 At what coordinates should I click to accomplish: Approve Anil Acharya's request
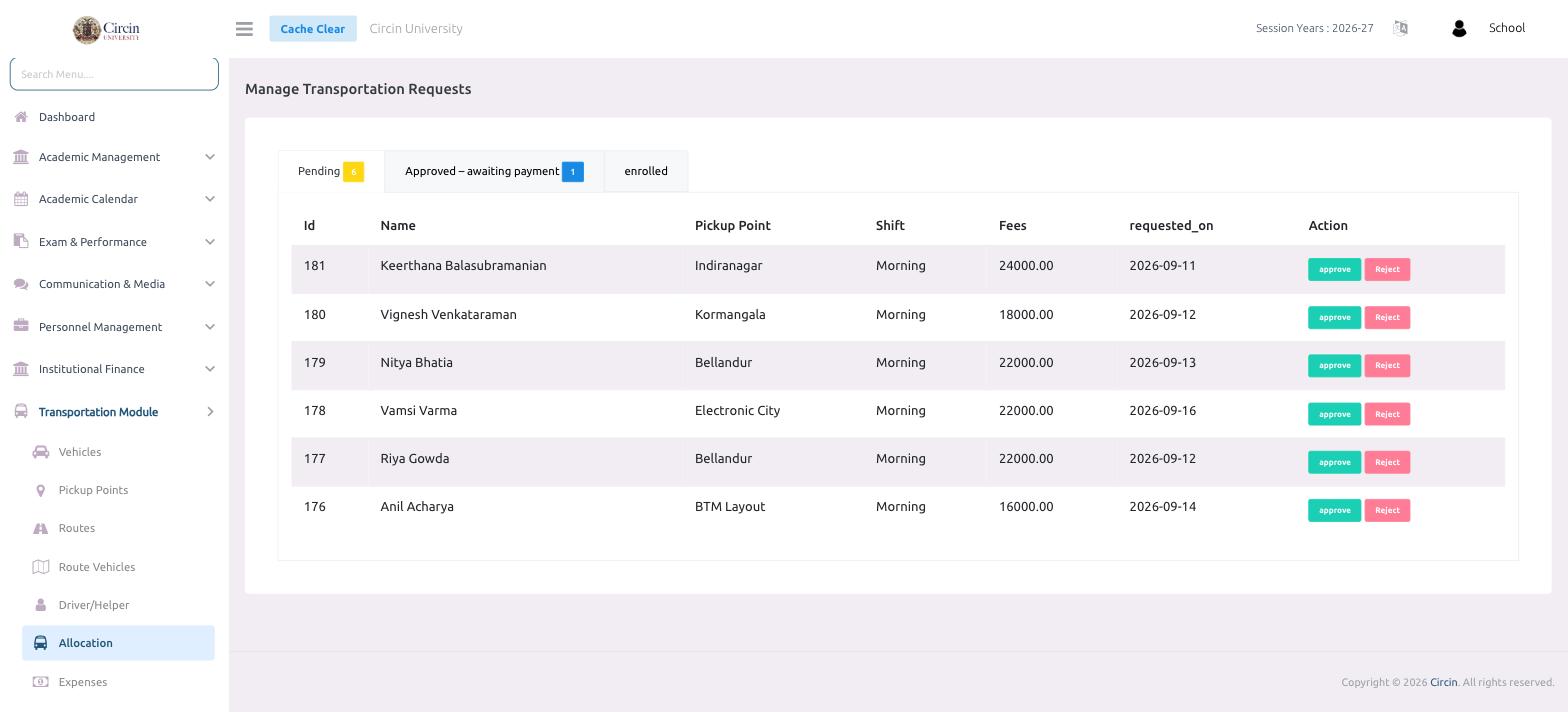point(1334,510)
